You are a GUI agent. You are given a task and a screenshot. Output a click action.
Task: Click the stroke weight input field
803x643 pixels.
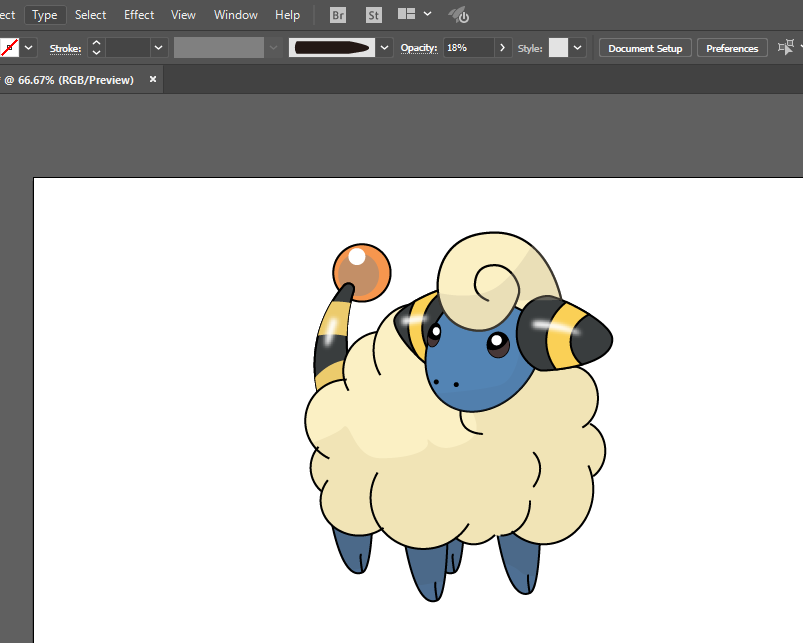(x=128, y=48)
